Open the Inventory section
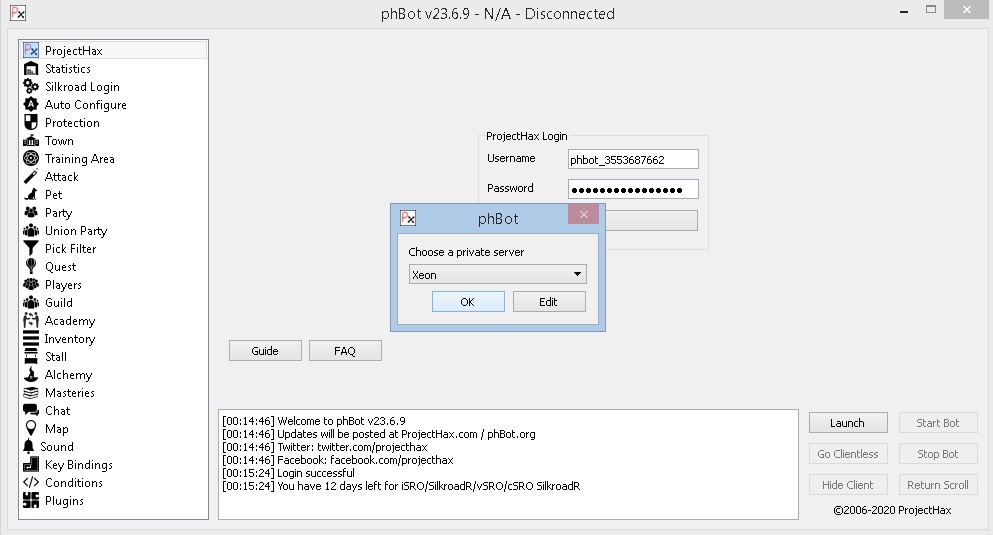993x535 pixels. coord(69,339)
